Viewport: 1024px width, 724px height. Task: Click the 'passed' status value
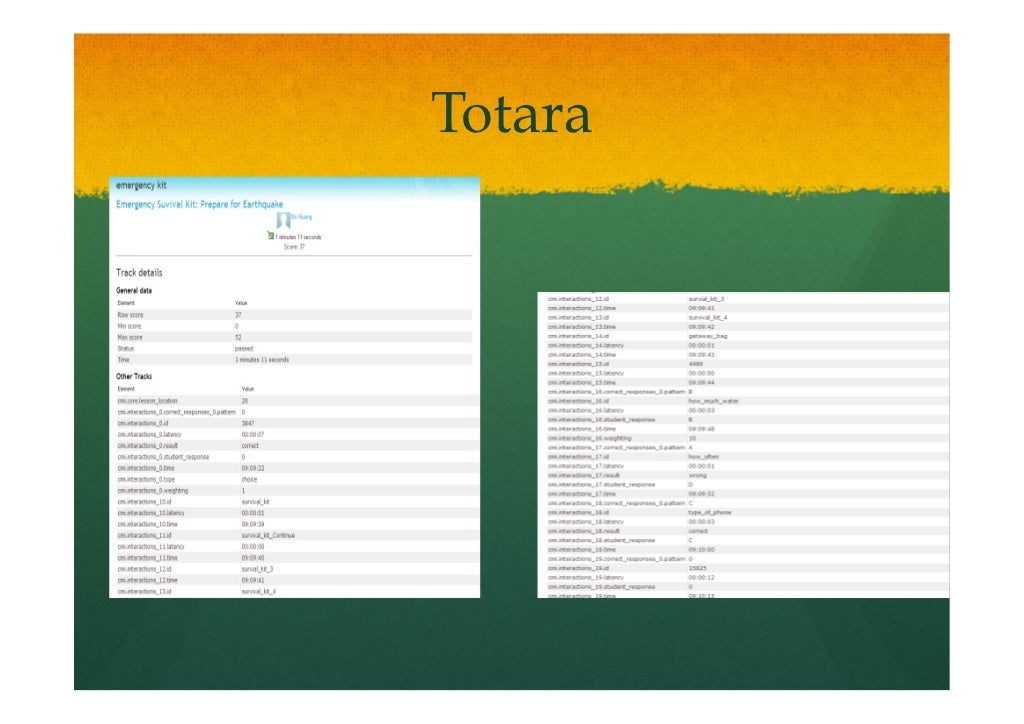click(x=244, y=349)
